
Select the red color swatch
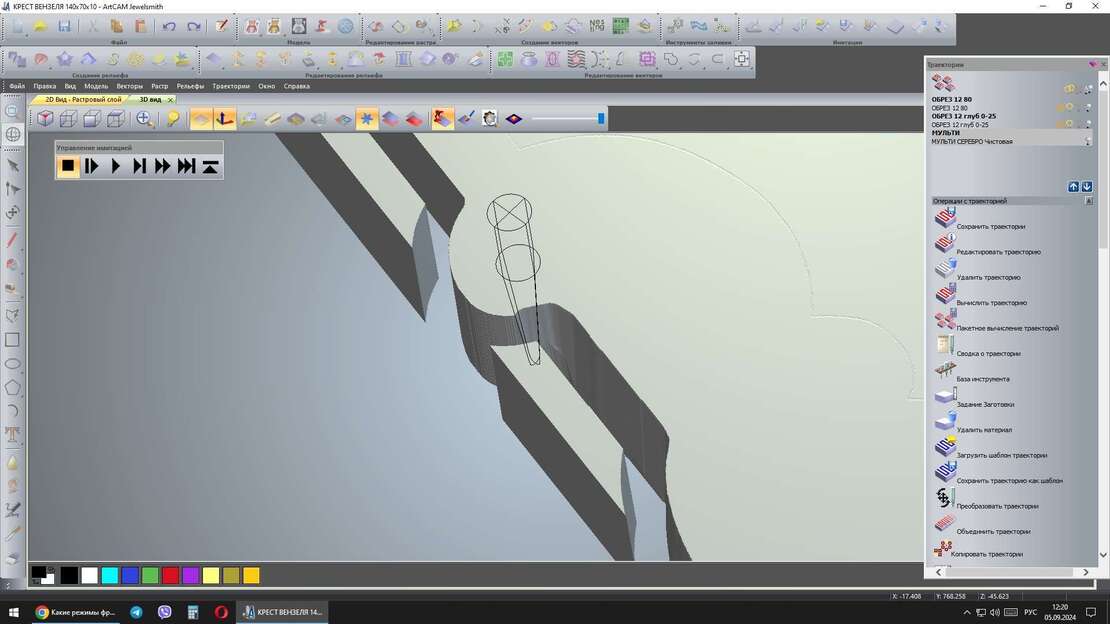pyautogui.click(x=171, y=575)
